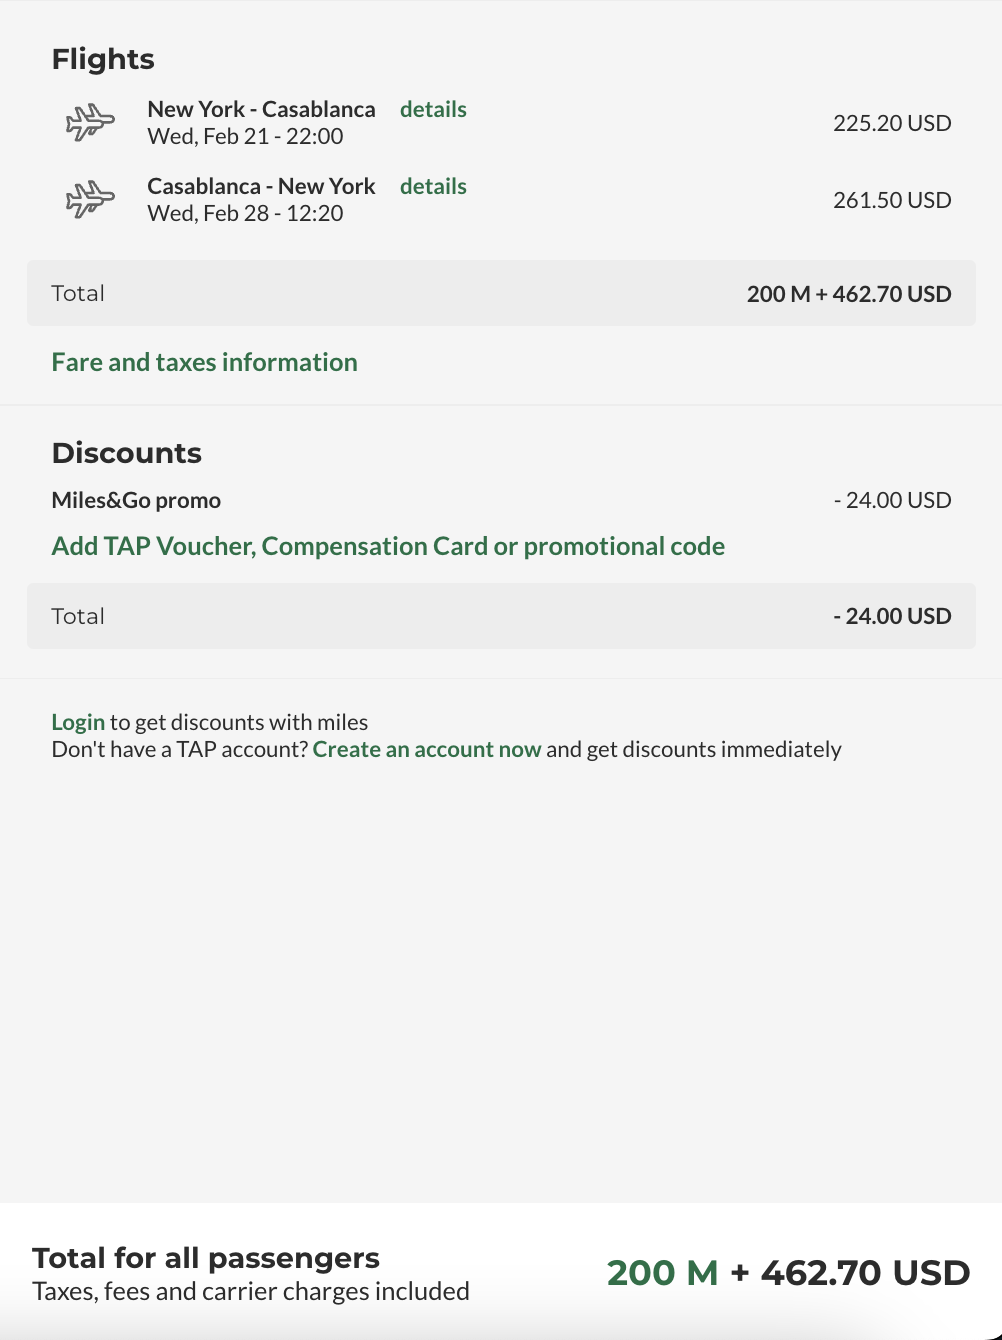Select the 225.20 USD outbound flight price
1002x1340 pixels.
[892, 123]
